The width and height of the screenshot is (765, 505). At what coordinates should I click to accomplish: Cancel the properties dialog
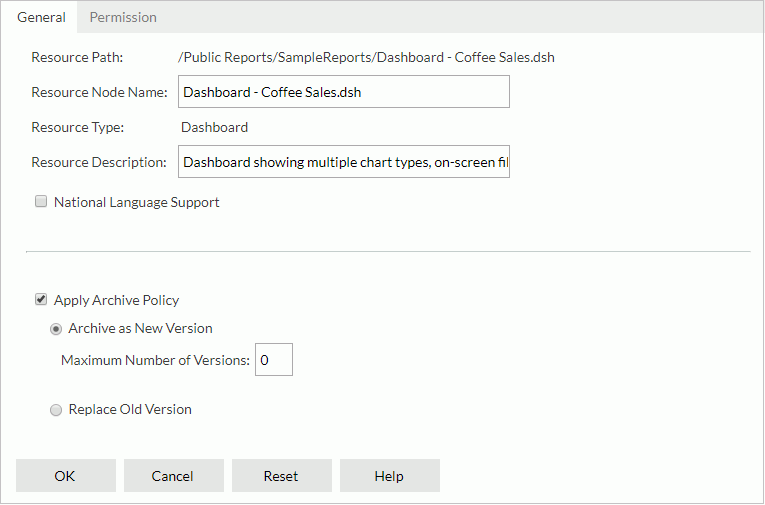pyautogui.click(x=174, y=476)
